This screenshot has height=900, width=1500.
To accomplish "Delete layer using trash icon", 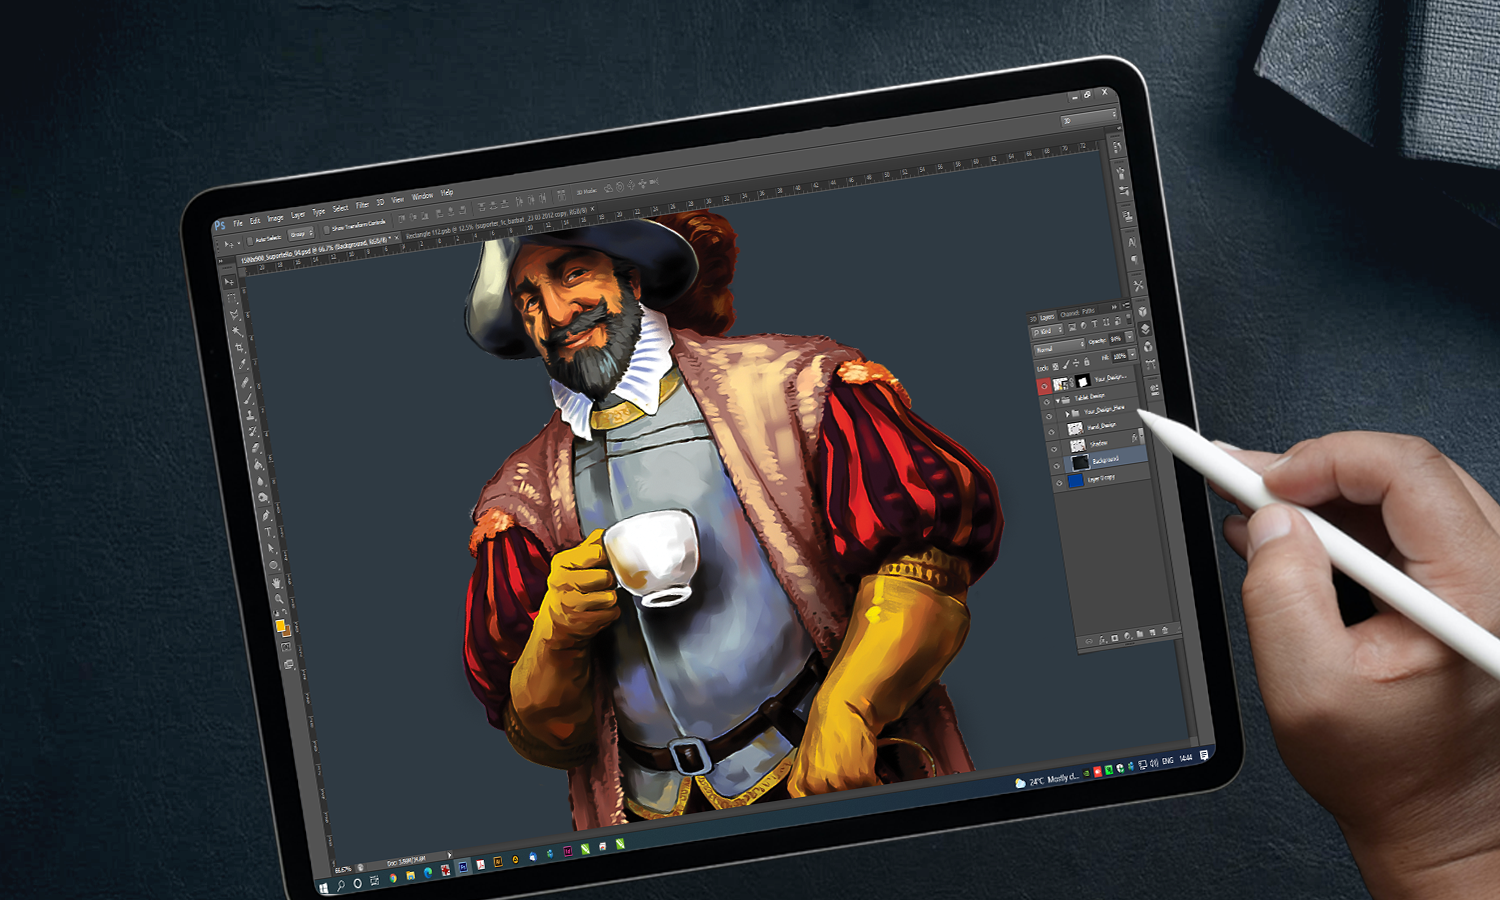I will pyautogui.click(x=1165, y=630).
